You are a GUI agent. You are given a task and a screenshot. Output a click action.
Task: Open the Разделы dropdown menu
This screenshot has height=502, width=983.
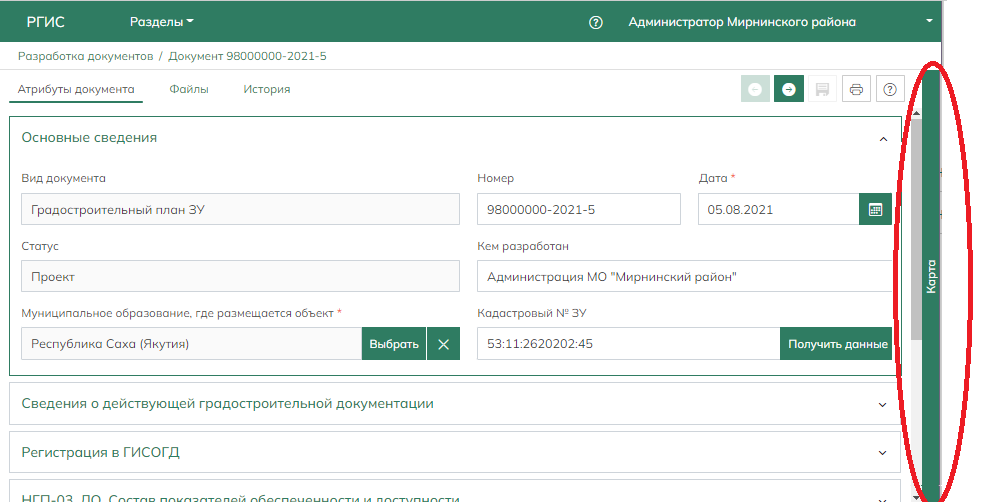click(161, 22)
